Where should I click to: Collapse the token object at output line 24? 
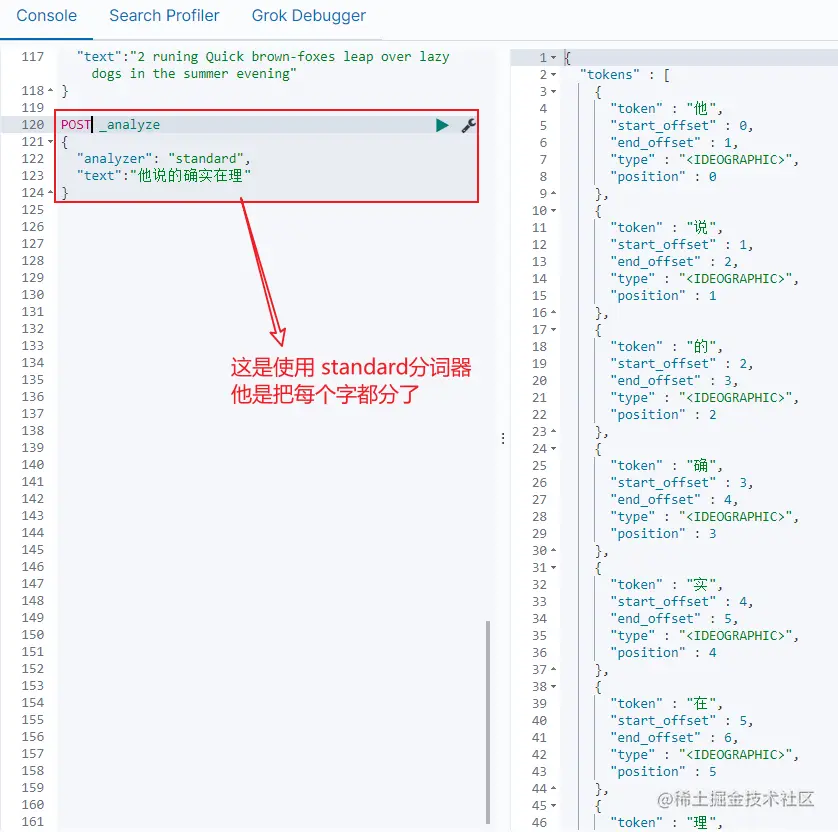click(x=554, y=449)
